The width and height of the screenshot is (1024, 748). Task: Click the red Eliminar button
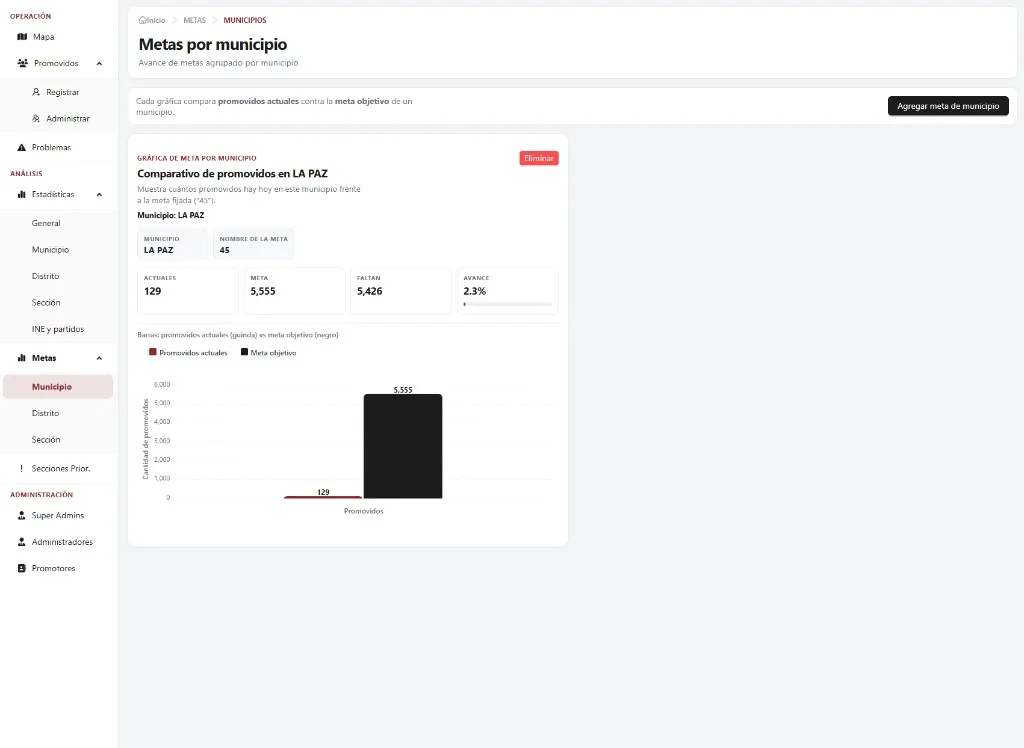point(539,158)
